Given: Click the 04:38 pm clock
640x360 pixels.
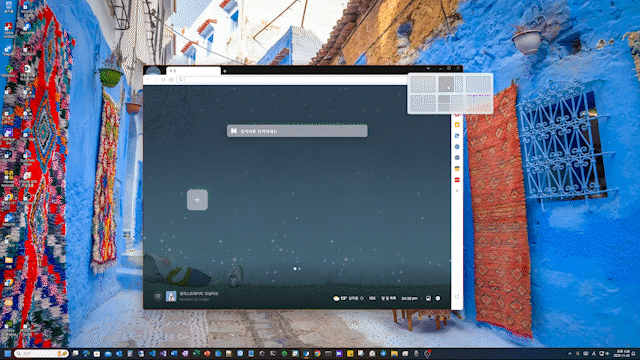Looking at the screenshot, I should (x=409, y=298).
